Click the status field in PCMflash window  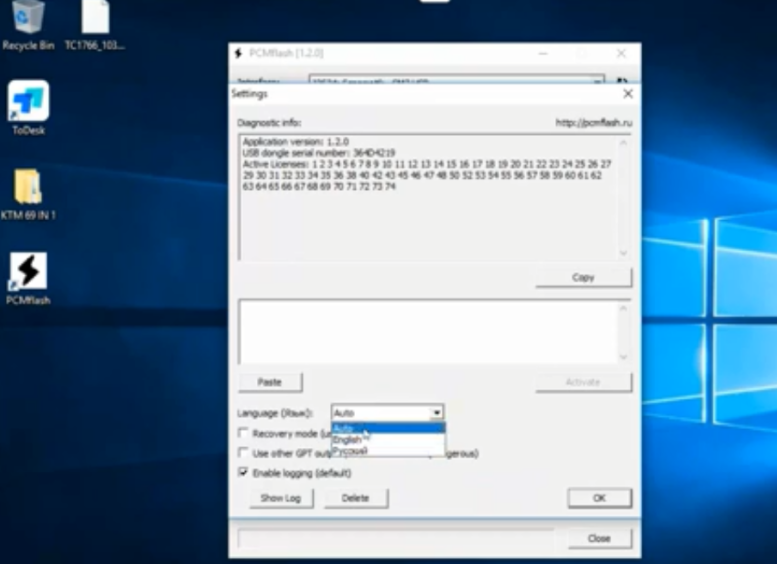[x=395, y=538]
